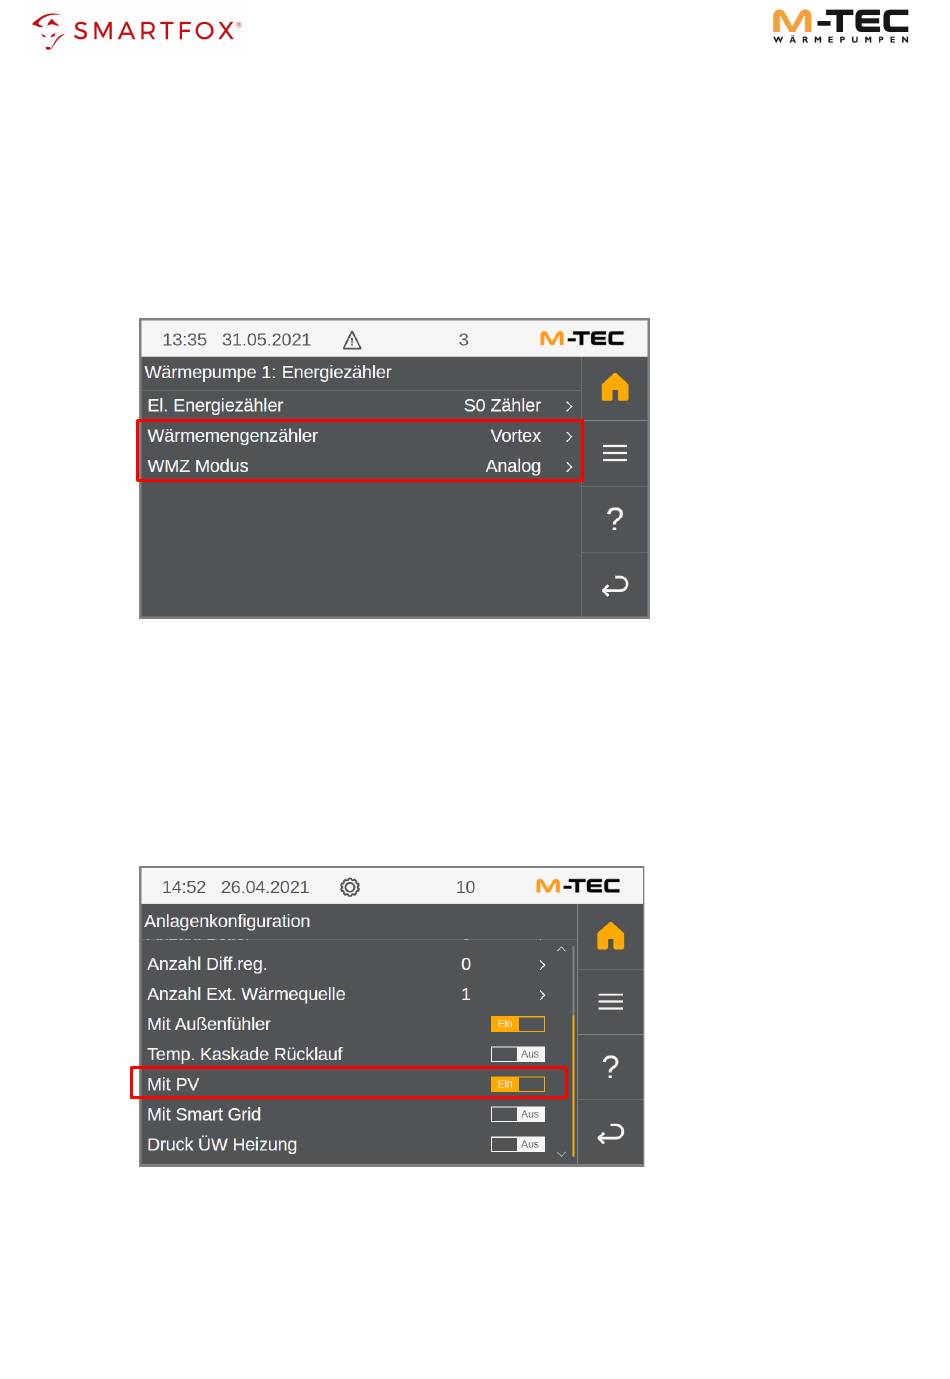Image resolution: width=950 pixels, height=1379 pixels.
Task: Click help question mark in Energiezähler screen
Action: (x=615, y=519)
